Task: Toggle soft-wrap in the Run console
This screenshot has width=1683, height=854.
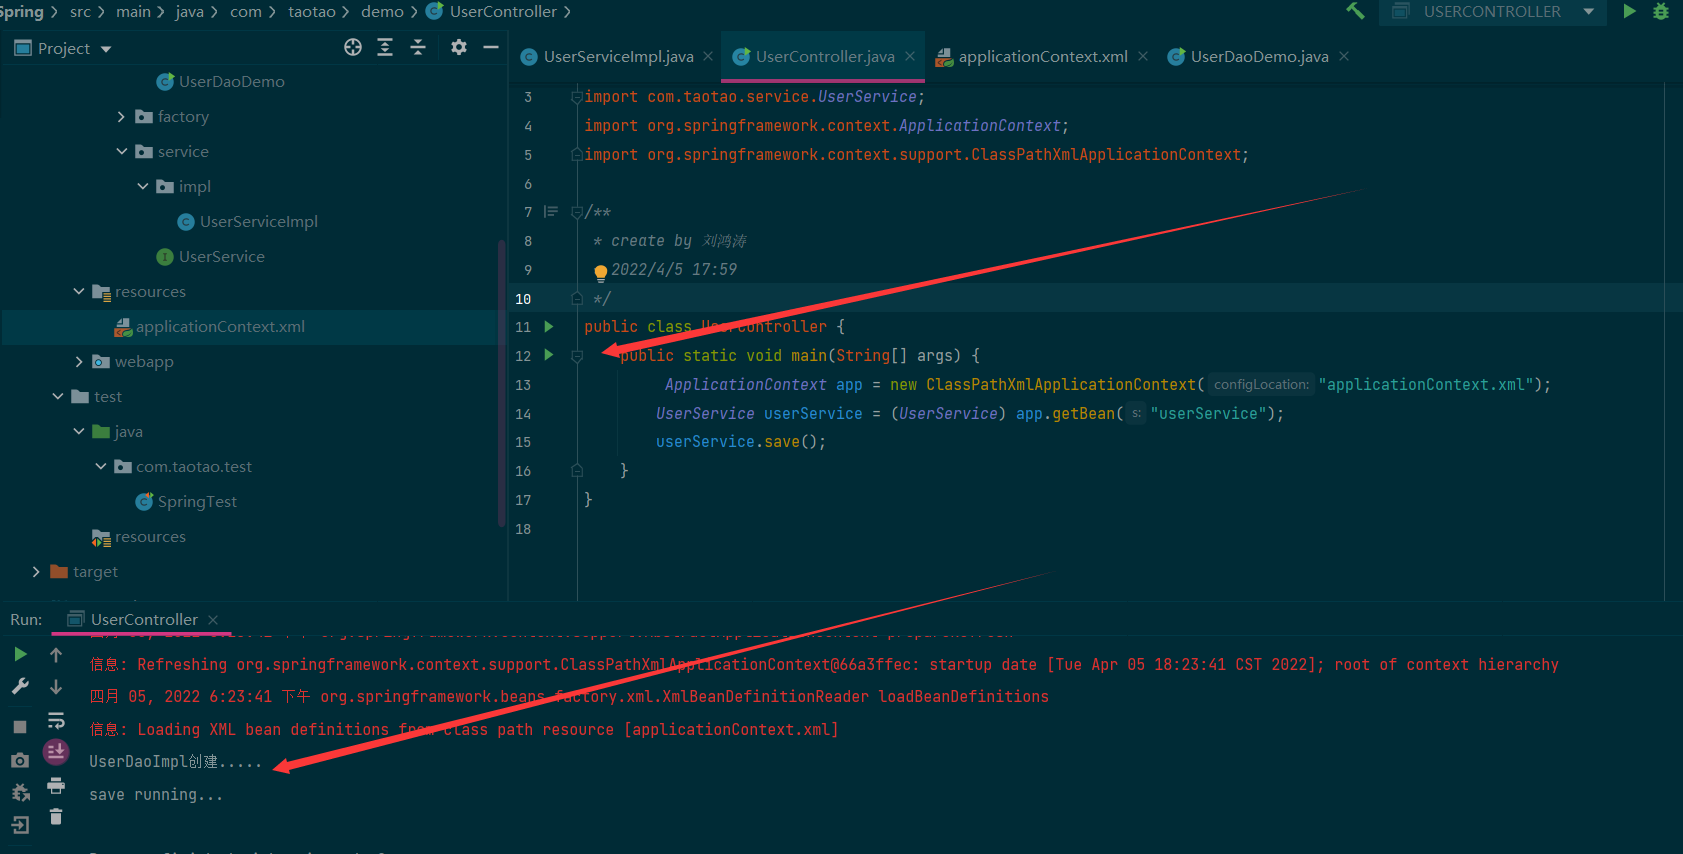Action: click(x=56, y=720)
